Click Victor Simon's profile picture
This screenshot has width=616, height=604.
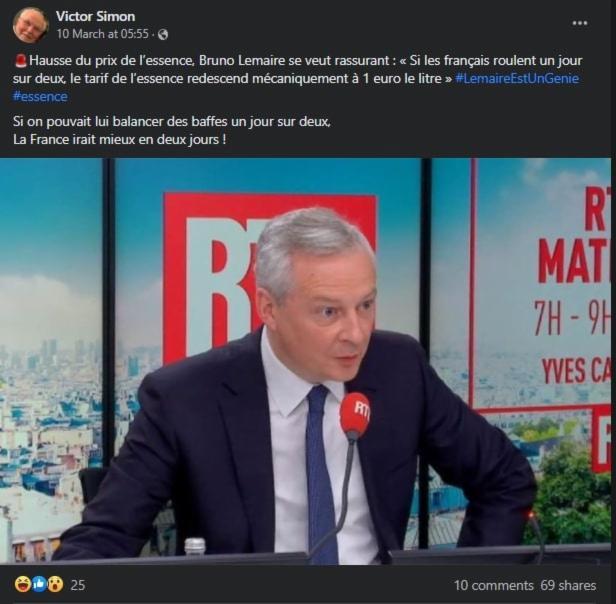click(30, 25)
